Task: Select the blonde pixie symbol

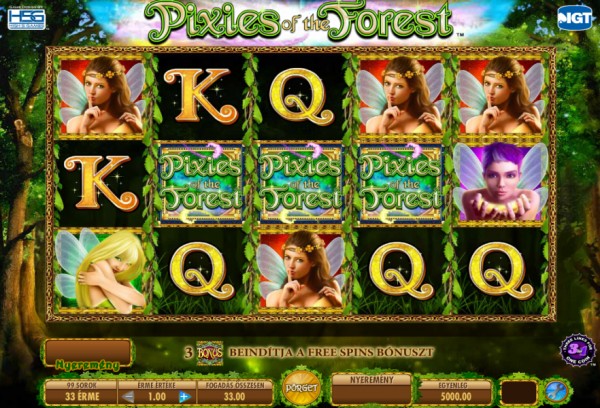Action: click(x=100, y=269)
